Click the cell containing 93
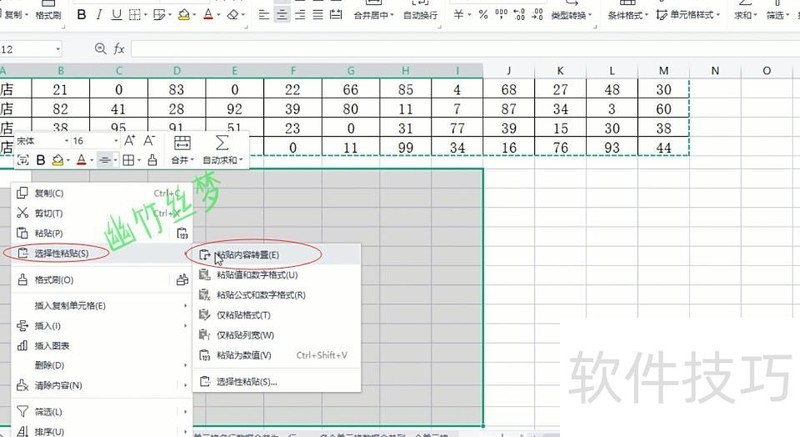This screenshot has width=800, height=437. [612, 148]
